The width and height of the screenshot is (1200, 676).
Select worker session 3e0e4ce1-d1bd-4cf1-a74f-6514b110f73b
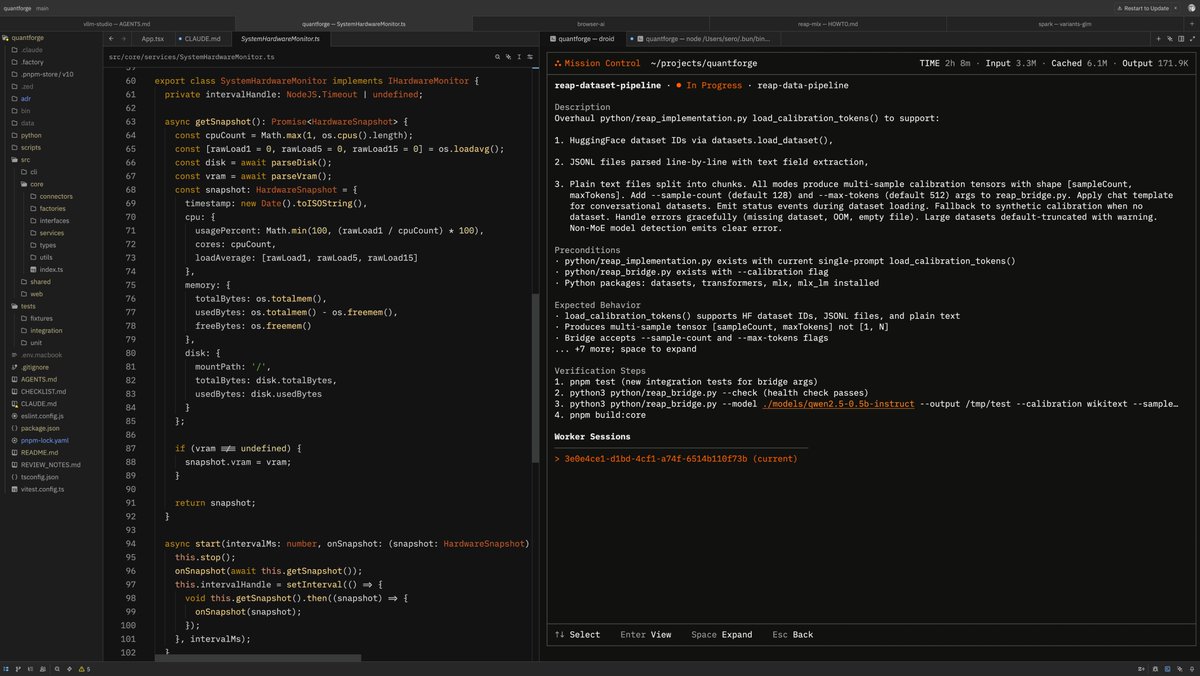click(676, 459)
